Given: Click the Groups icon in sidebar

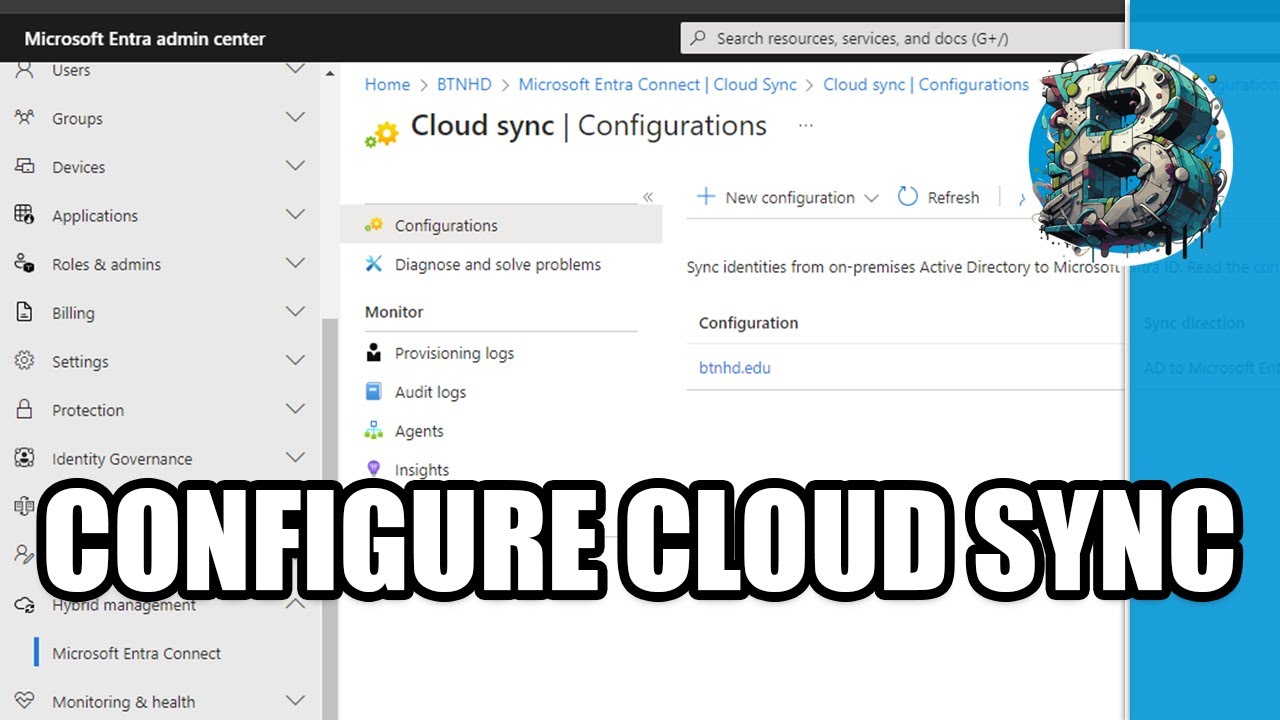Looking at the screenshot, I should pyautogui.click(x=25, y=118).
